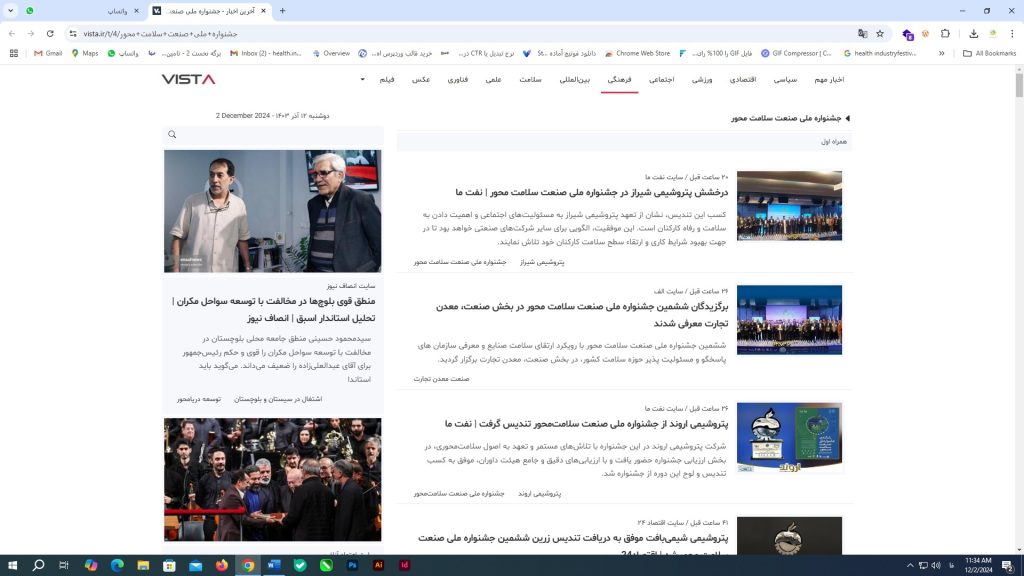Reload the page with the refresh icon
This screenshot has height=576, width=1024.
[x=50, y=33]
